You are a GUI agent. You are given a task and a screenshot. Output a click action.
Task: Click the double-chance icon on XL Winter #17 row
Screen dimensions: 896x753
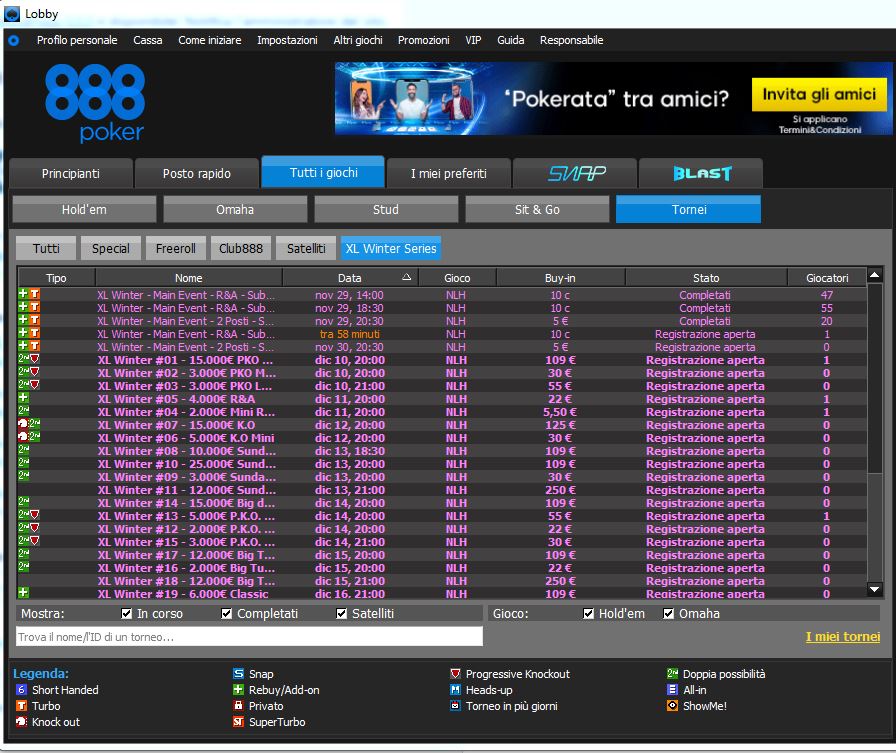(23, 554)
